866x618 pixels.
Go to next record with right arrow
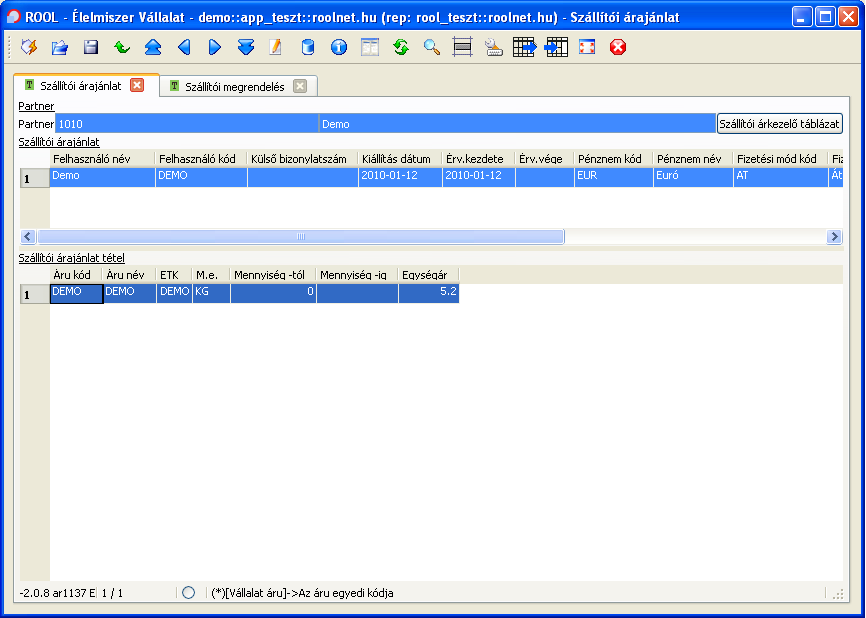215,47
